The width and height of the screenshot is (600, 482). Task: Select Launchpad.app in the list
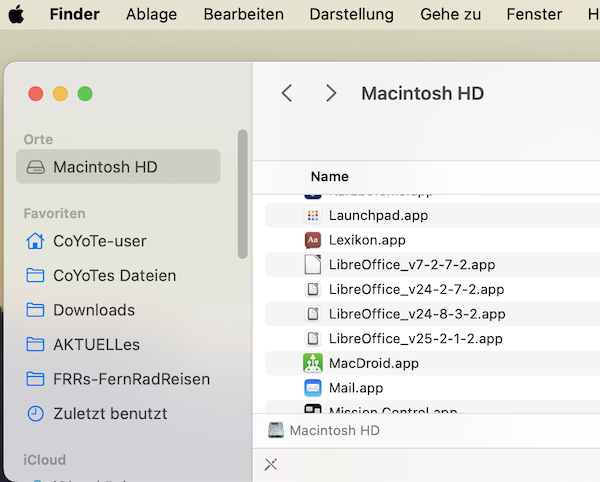coord(432,215)
